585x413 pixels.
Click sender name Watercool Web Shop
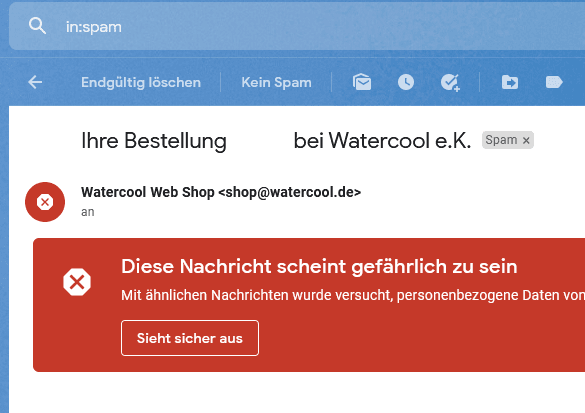point(148,192)
